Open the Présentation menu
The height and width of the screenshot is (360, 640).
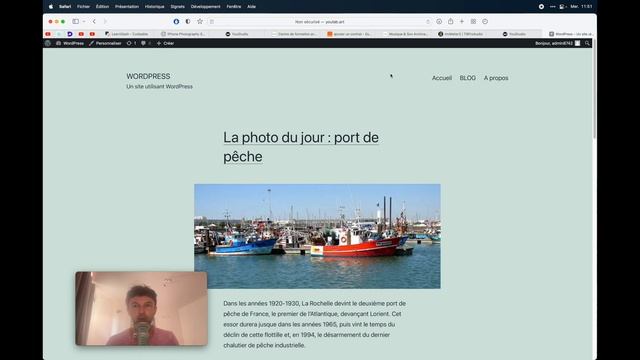click(127, 7)
